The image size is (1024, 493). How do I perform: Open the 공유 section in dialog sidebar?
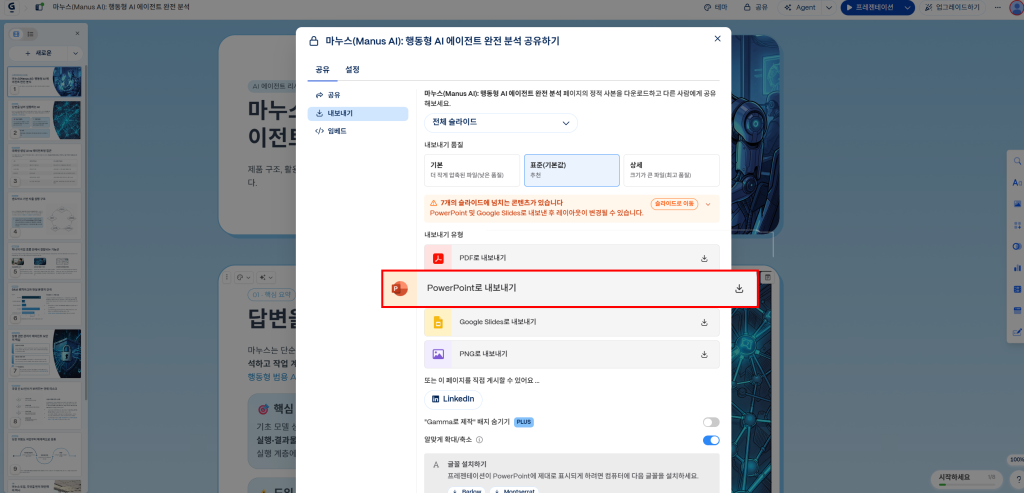click(358, 95)
